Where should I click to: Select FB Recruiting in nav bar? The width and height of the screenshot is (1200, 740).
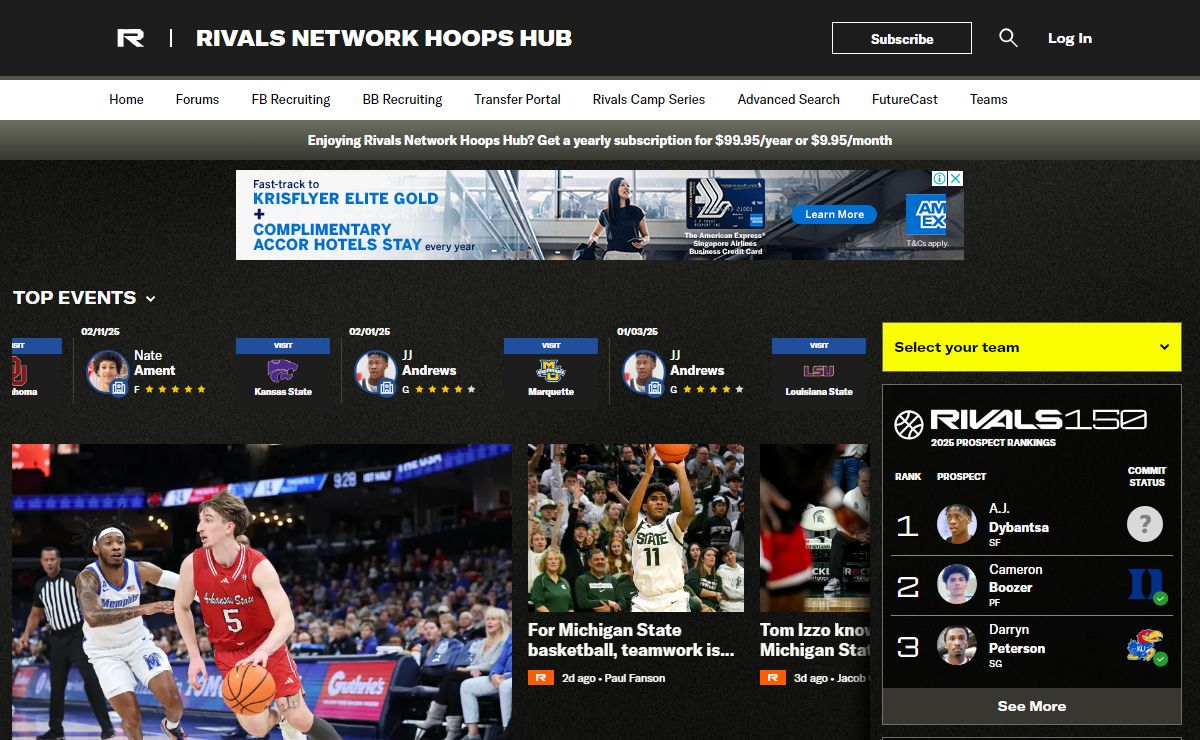coord(291,99)
